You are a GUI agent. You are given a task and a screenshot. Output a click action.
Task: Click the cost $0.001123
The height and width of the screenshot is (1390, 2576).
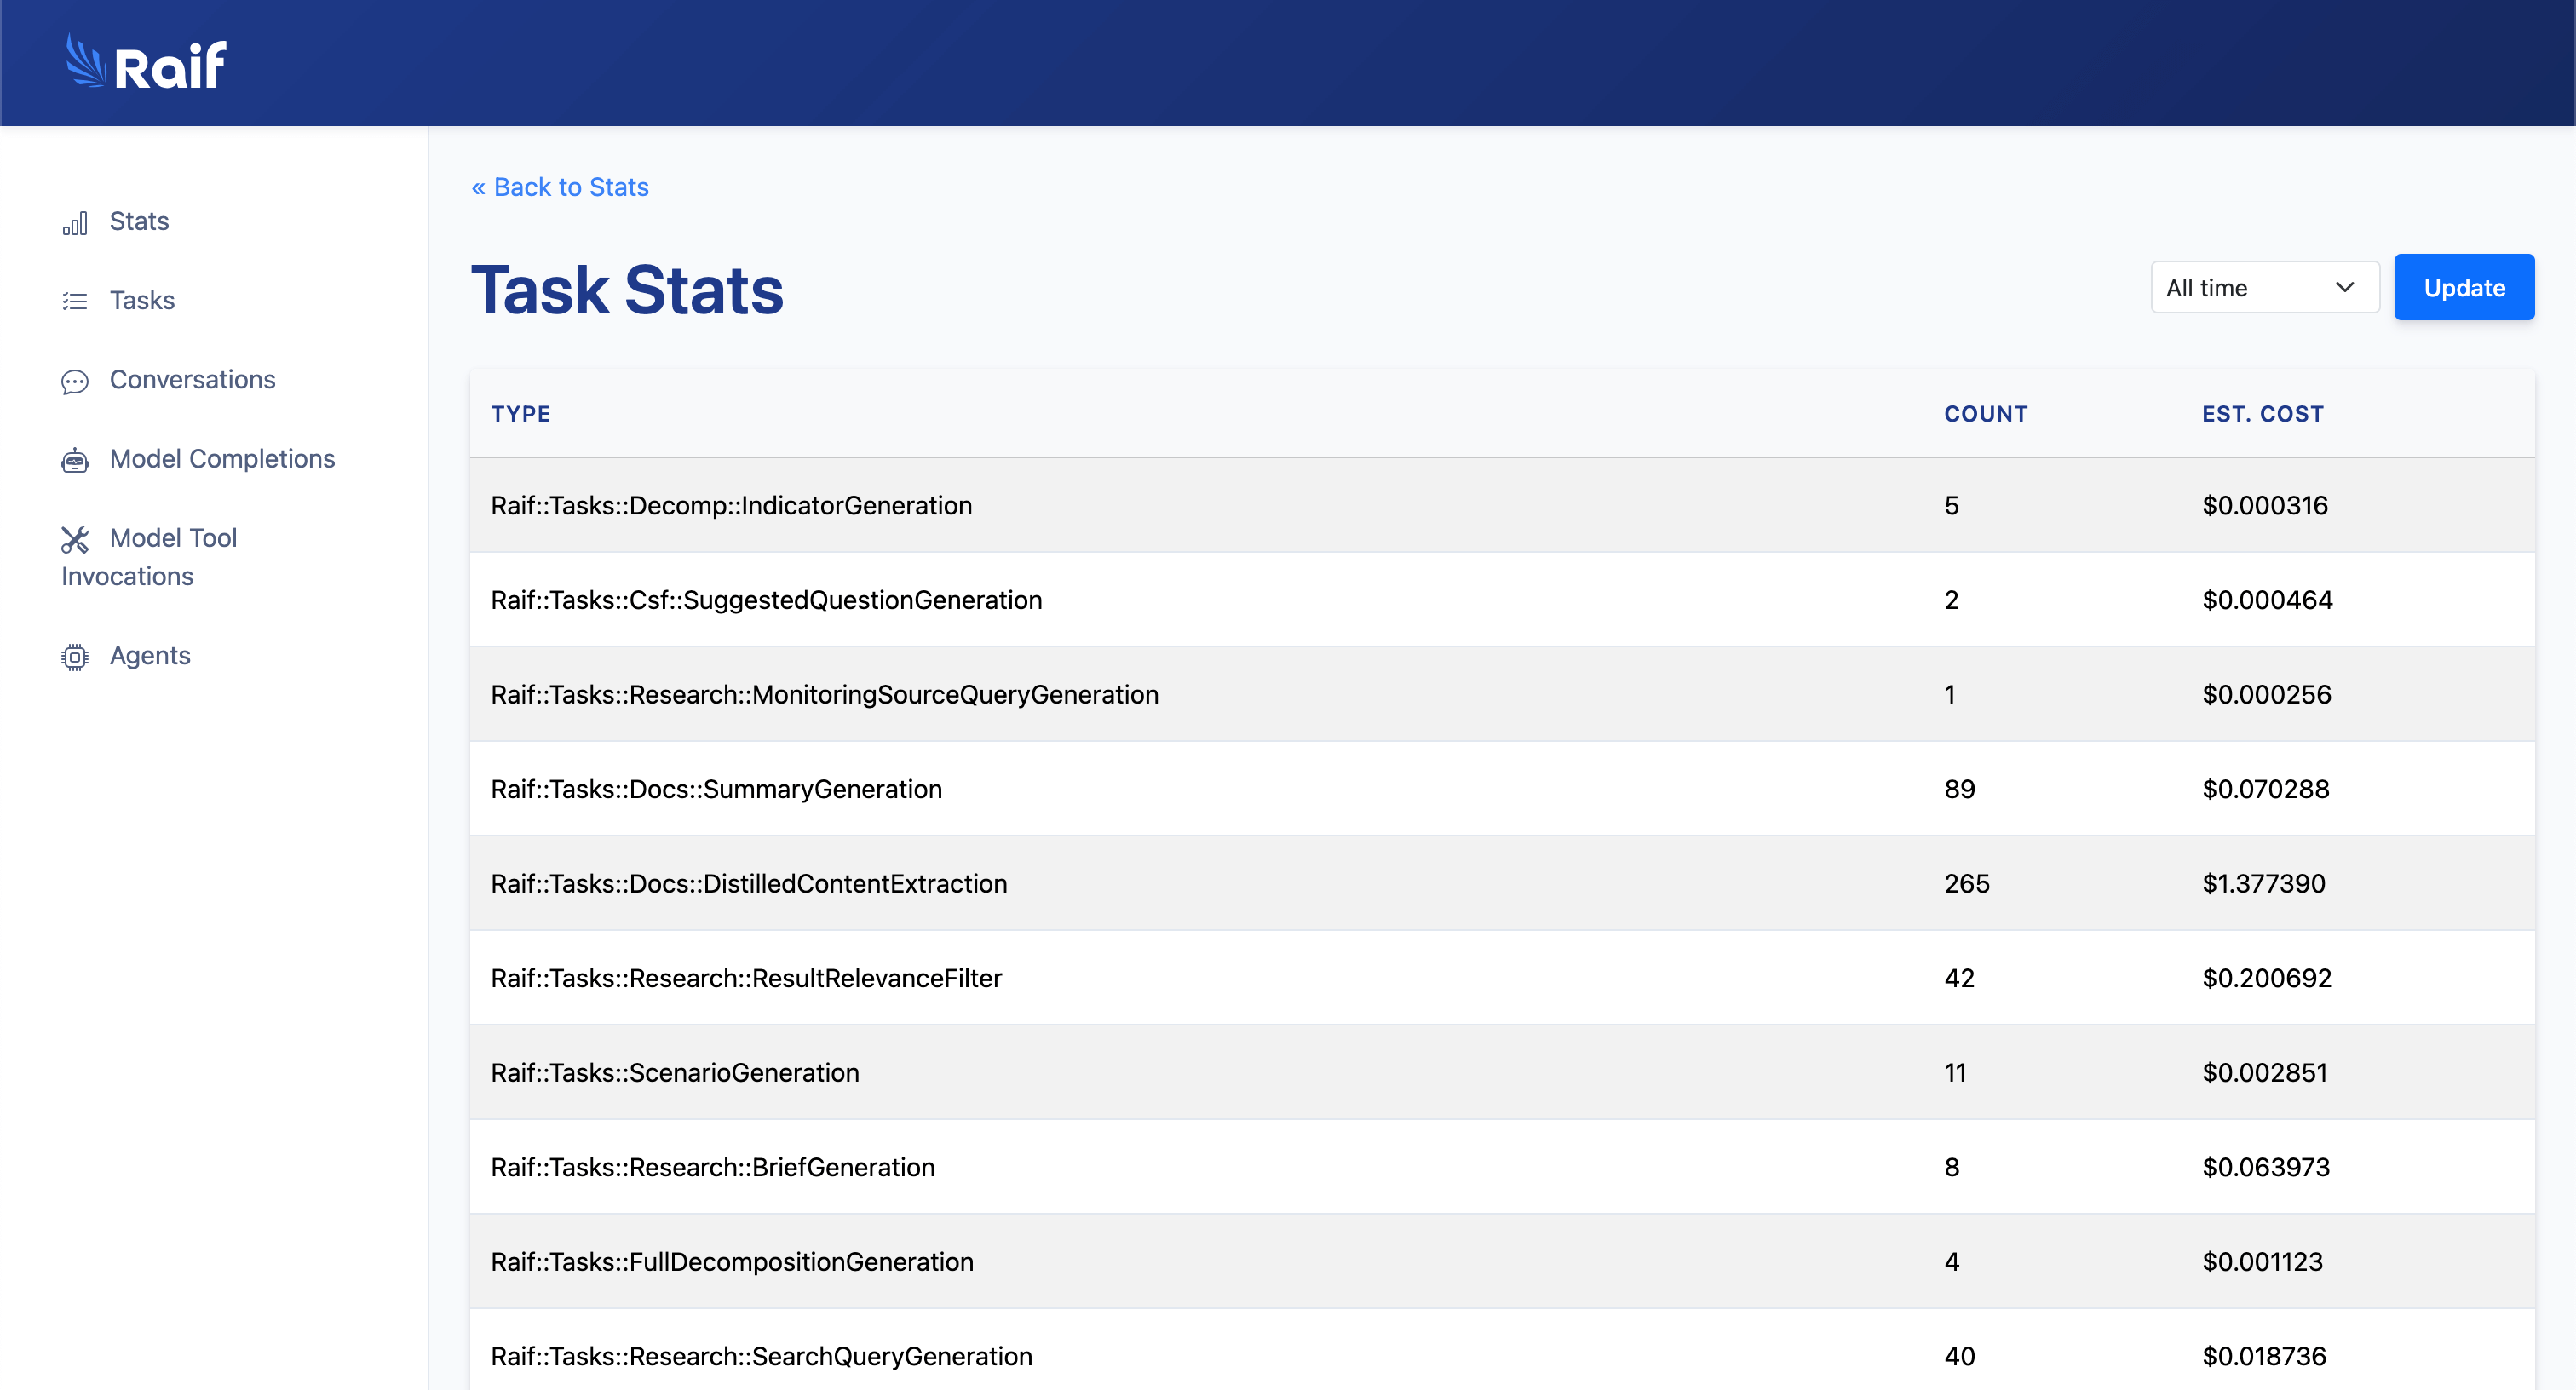point(2262,1261)
